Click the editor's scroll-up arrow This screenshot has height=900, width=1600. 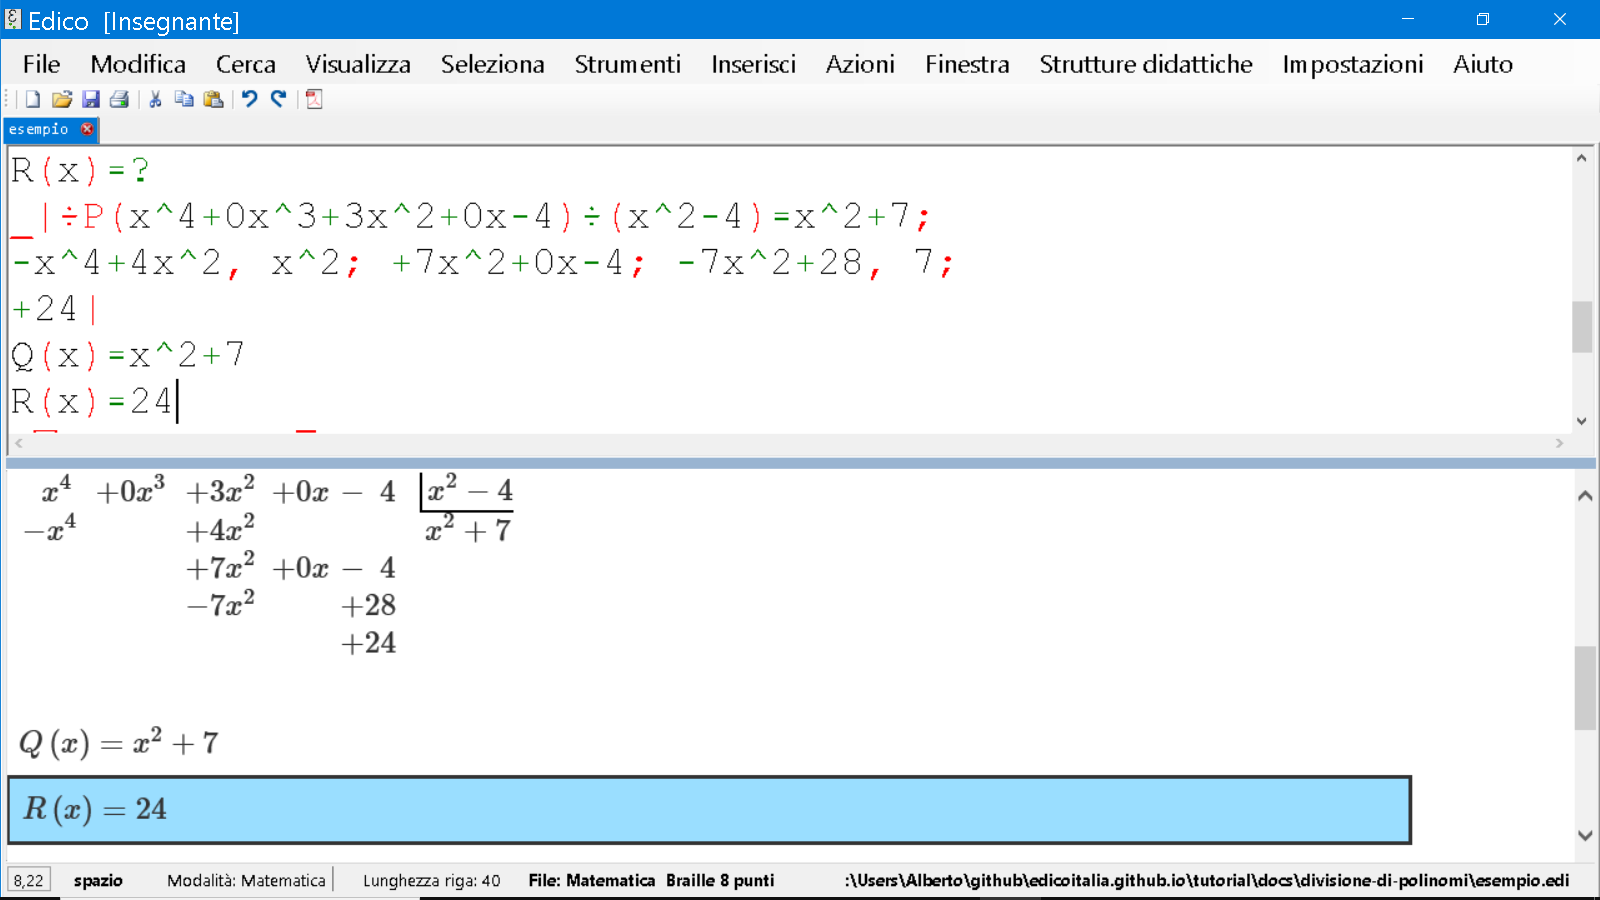click(x=1582, y=158)
